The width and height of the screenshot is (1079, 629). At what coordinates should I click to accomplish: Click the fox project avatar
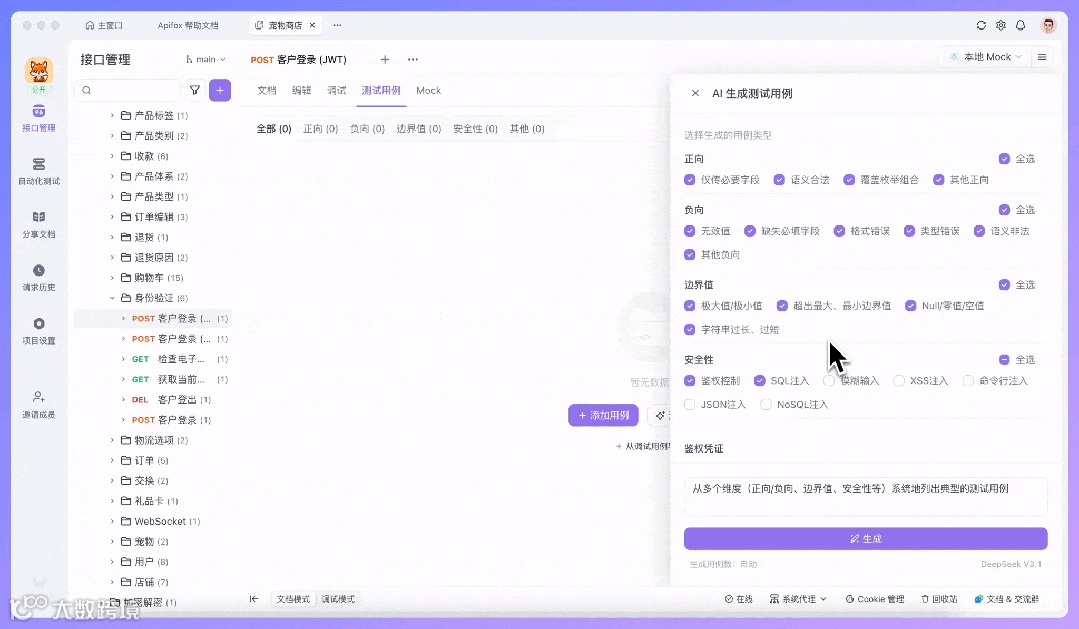point(39,70)
